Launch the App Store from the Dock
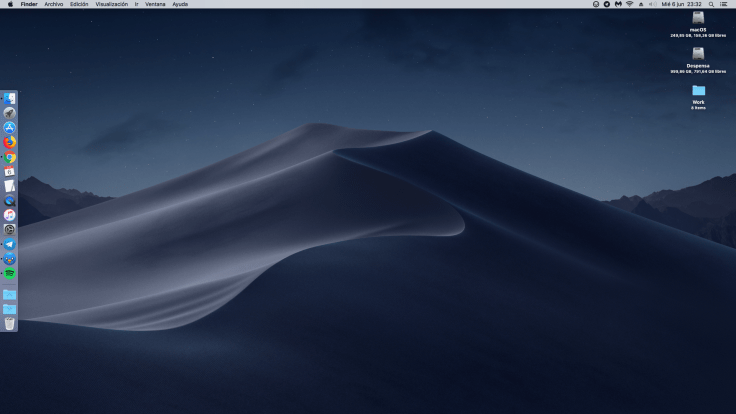 coord(9,128)
